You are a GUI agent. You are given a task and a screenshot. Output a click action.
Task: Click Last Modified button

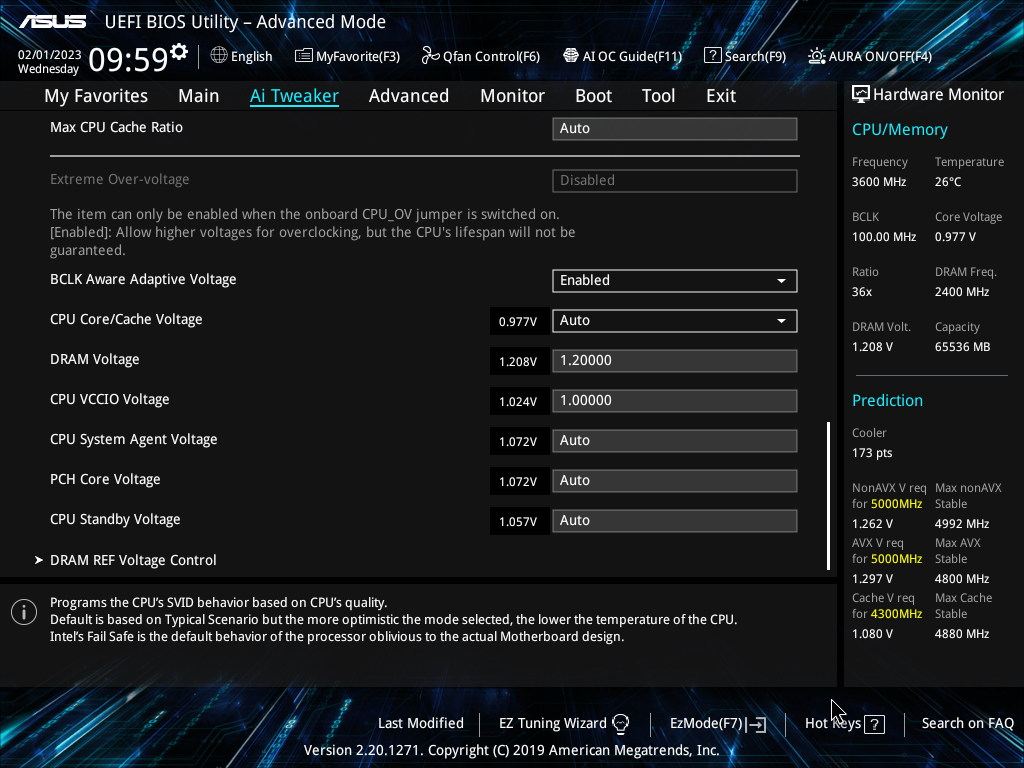pyautogui.click(x=421, y=723)
